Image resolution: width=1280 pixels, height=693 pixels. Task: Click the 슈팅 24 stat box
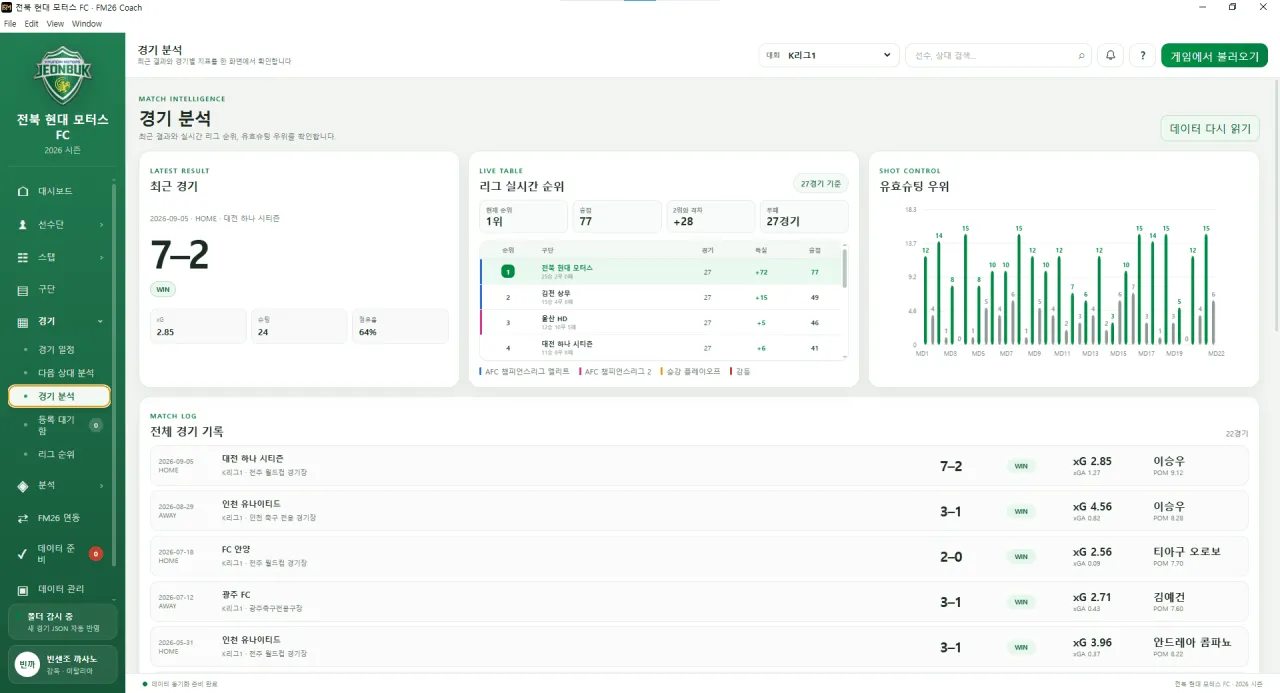[x=298, y=326]
